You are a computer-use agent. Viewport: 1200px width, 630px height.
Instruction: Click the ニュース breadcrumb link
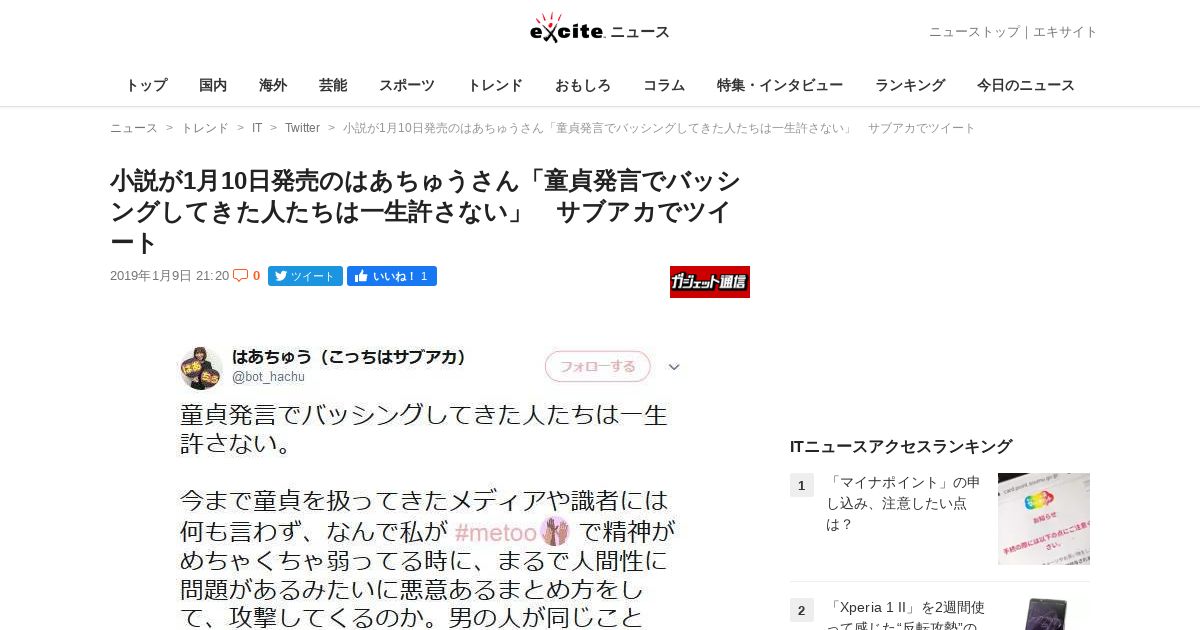pos(134,128)
